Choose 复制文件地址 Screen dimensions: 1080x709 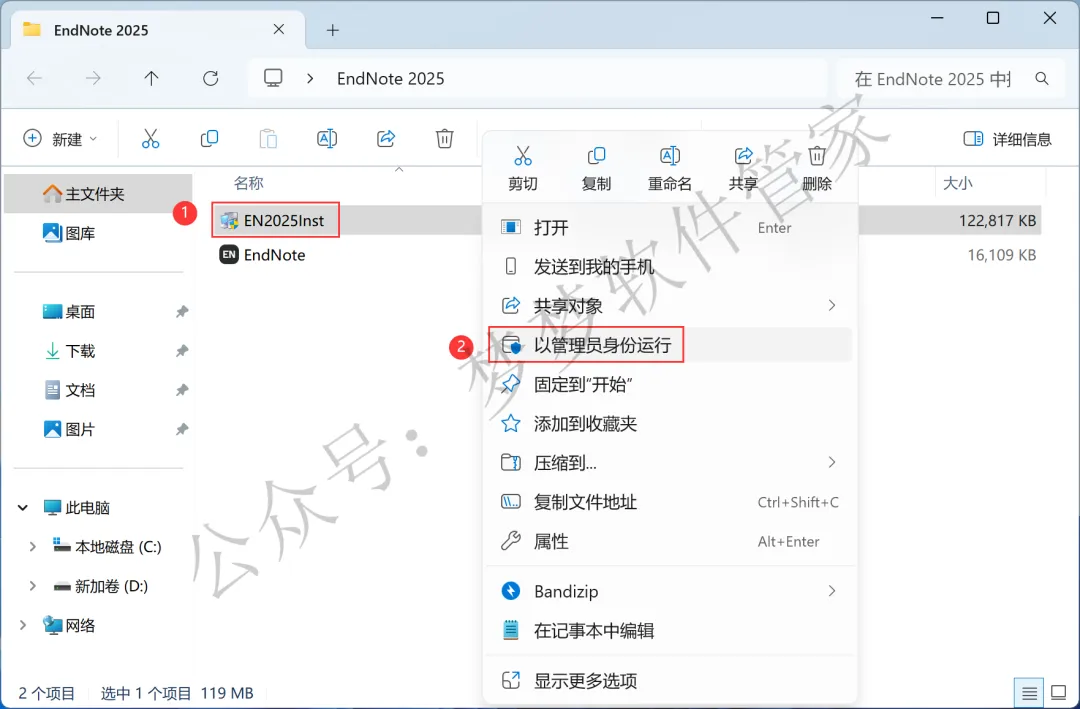point(672,502)
